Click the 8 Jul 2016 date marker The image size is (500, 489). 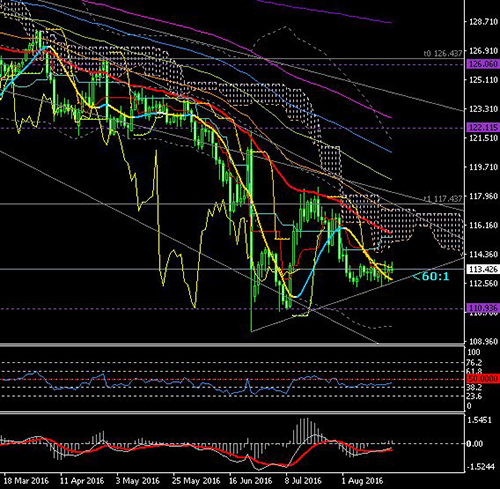(x=302, y=481)
